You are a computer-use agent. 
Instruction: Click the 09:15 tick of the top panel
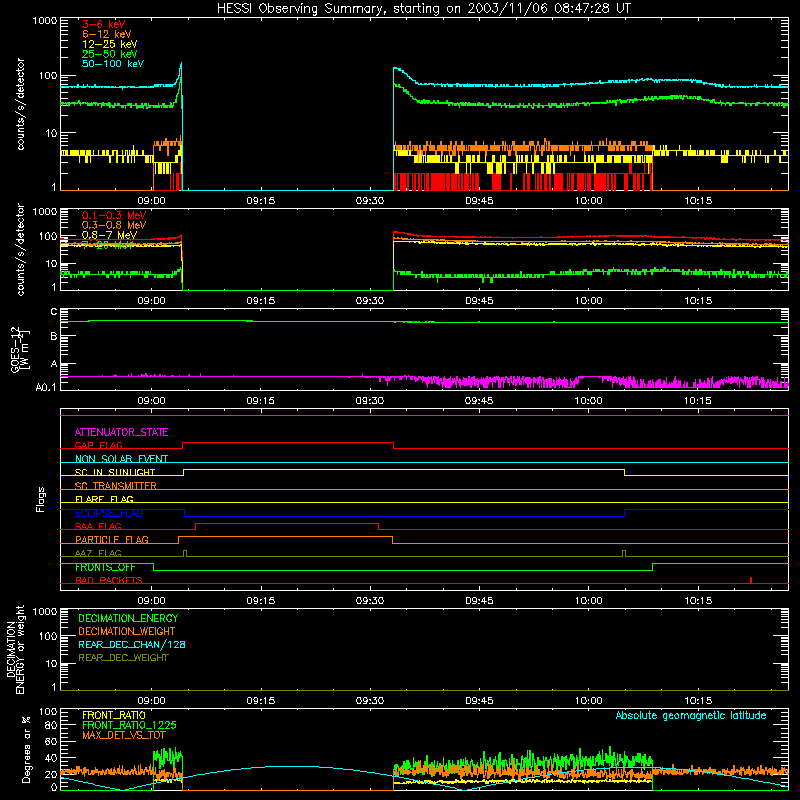261,201
